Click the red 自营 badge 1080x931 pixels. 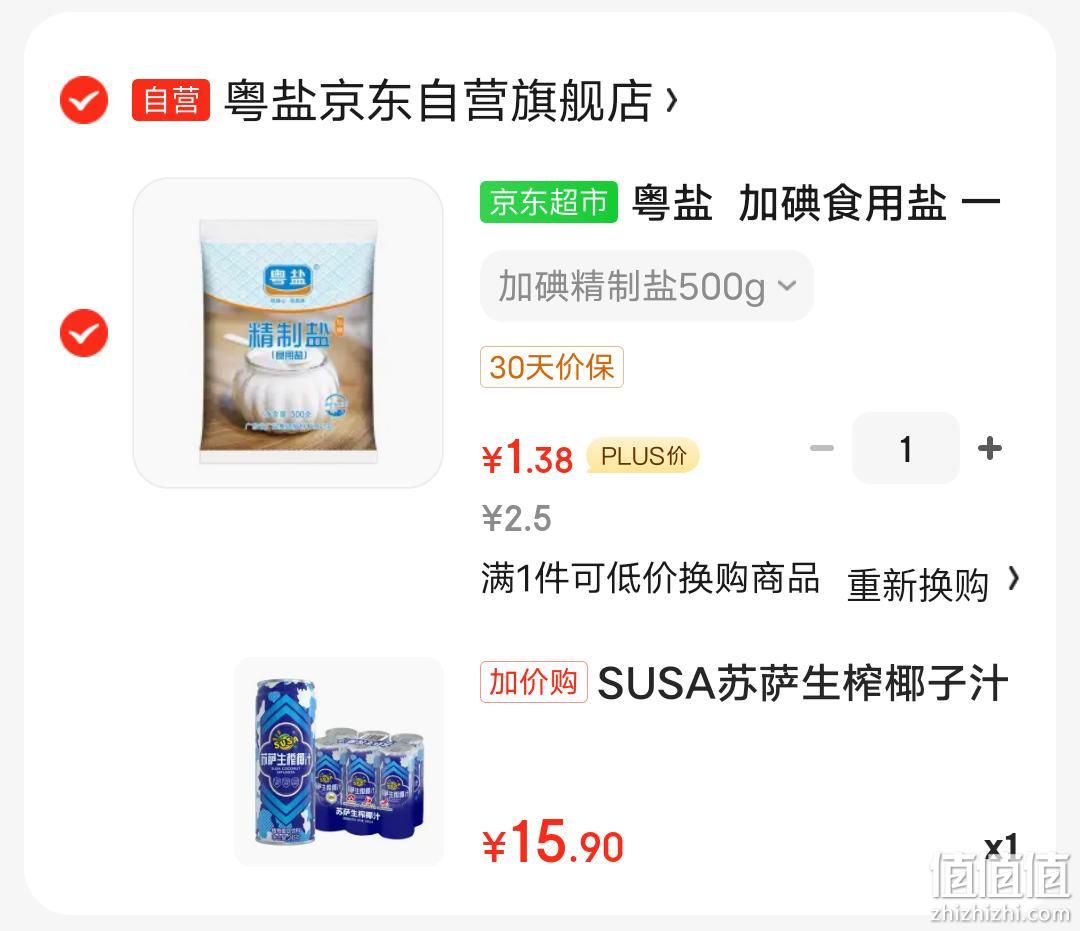point(171,100)
